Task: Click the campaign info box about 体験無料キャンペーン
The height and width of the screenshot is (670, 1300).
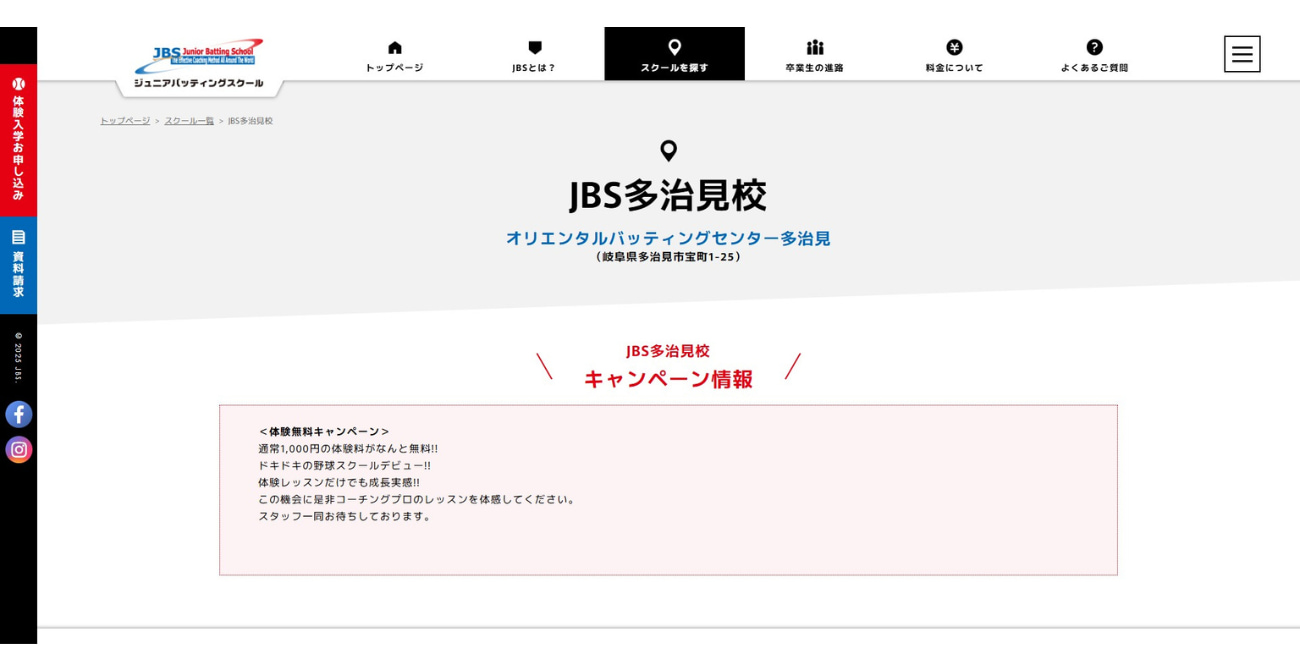Action: pyautogui.click(x=666, y=489)
